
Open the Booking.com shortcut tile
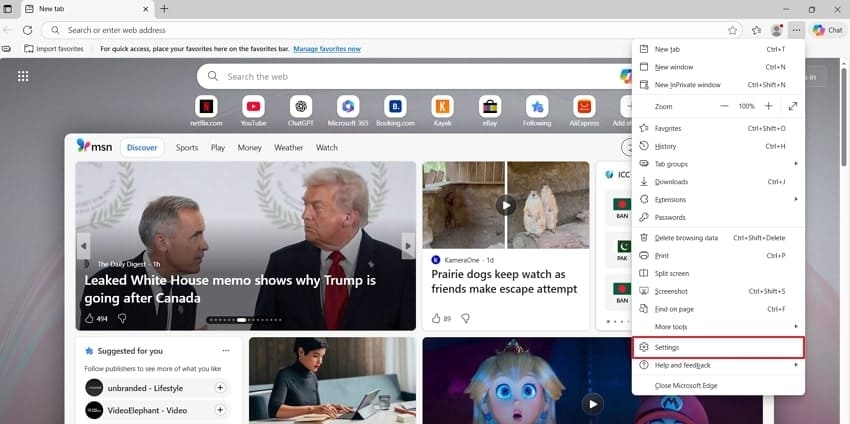click(395, 111)
